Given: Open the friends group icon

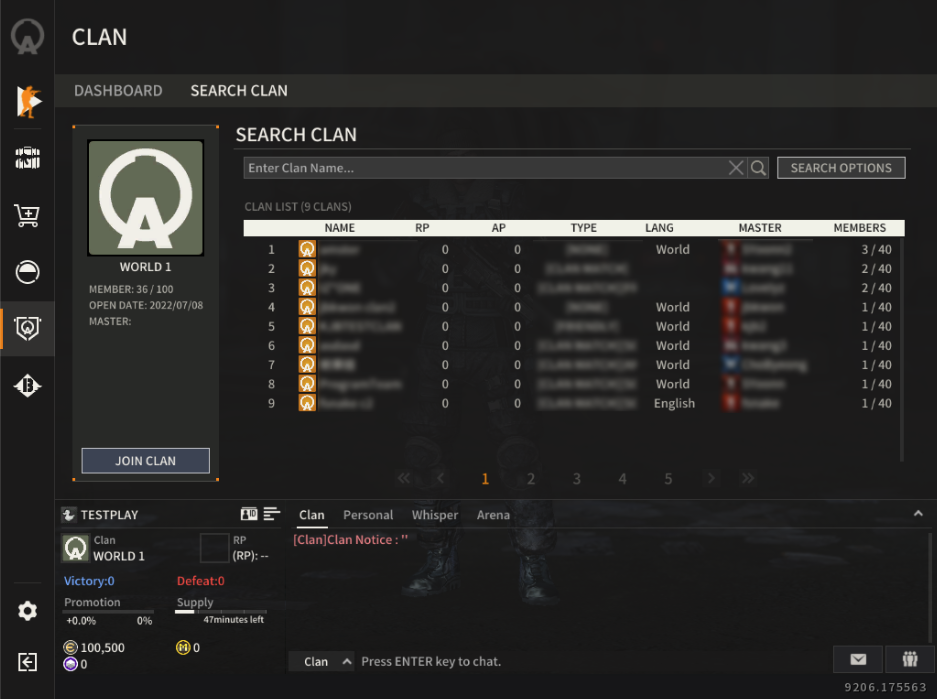Looking at the screenshot, I should pyautogui.click(x=910, y=660).
